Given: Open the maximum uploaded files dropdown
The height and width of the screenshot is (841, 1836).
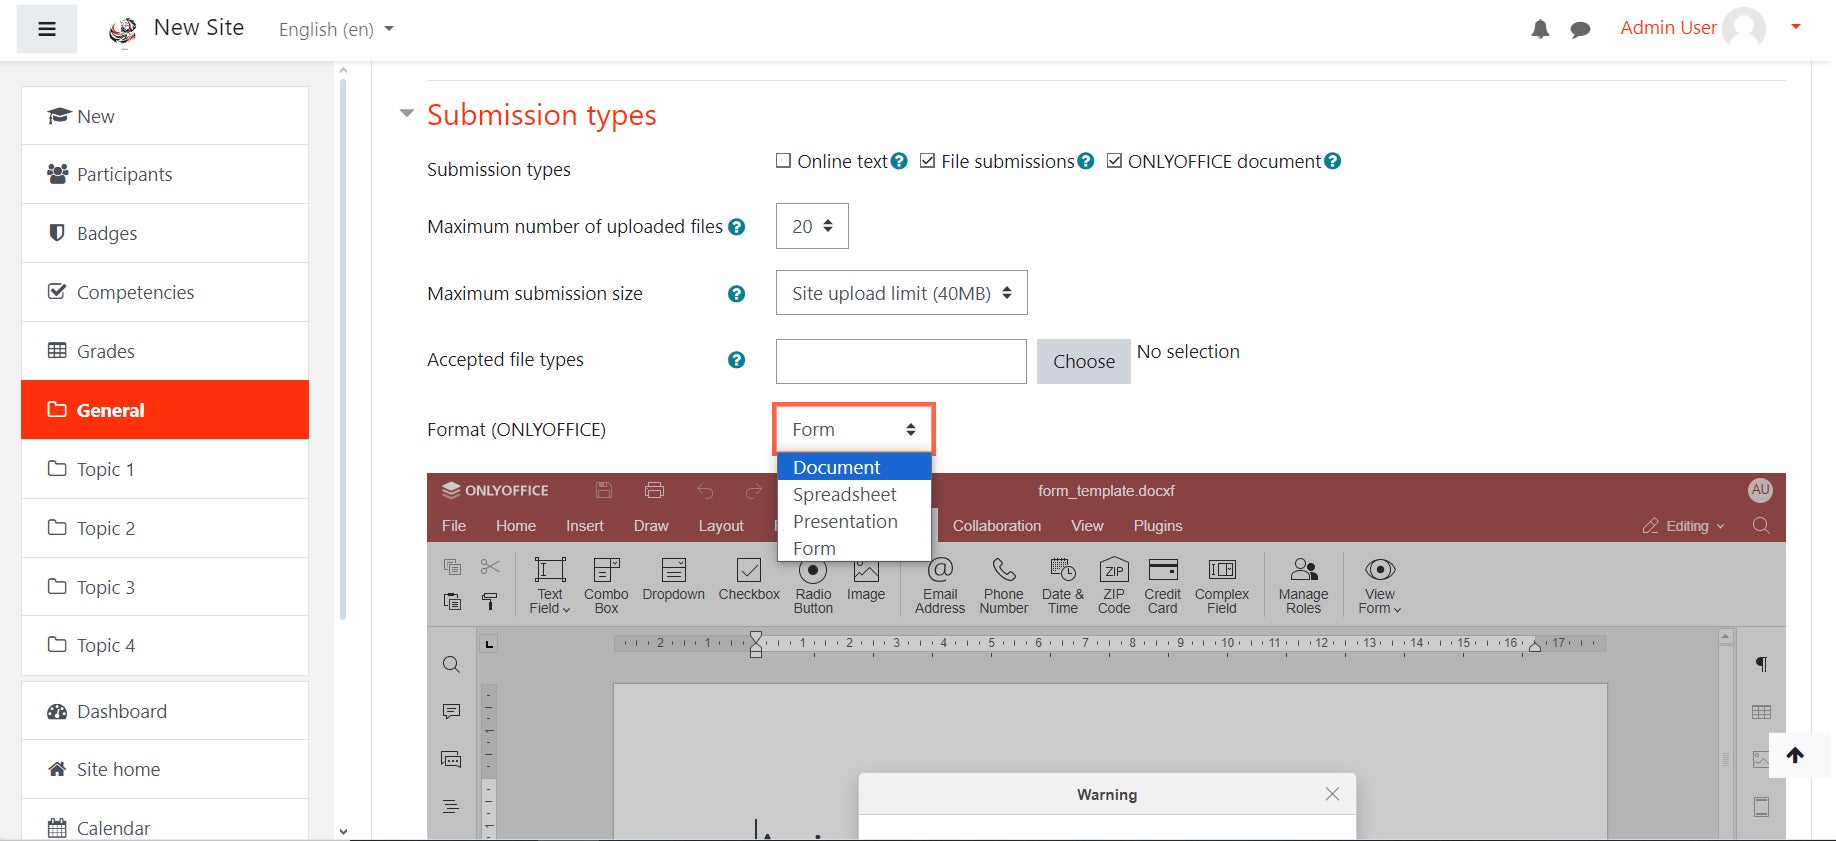Looking at the screenshot, I should 812,226.
